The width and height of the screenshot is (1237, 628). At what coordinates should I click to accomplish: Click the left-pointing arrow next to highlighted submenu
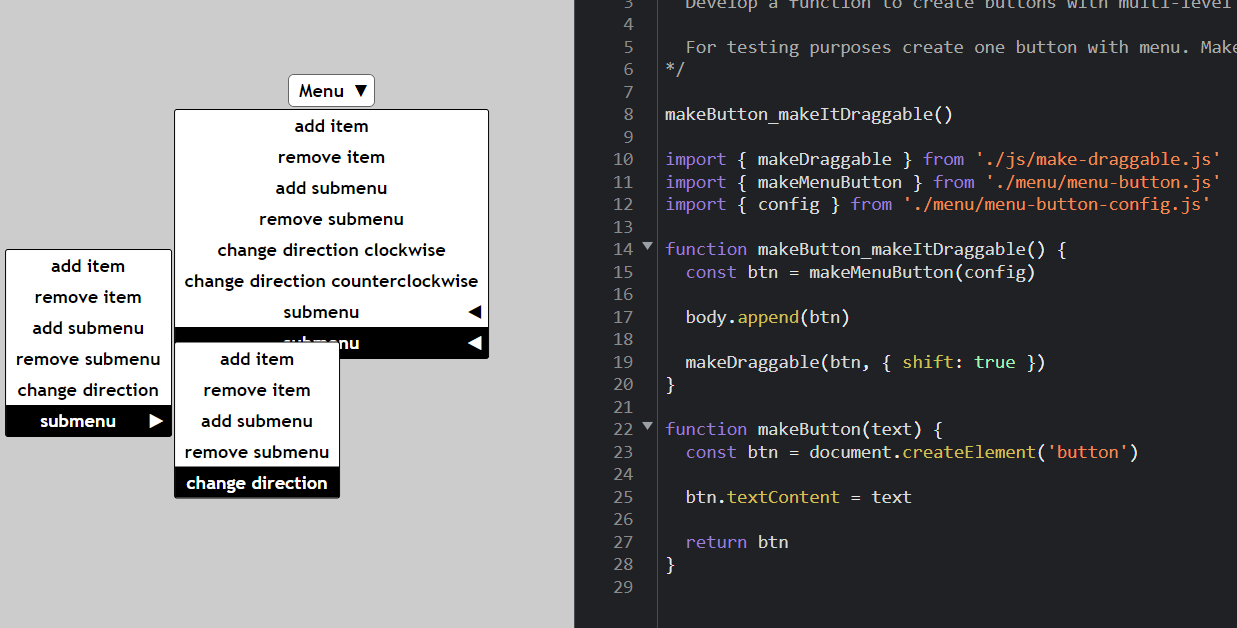point(475,343)
